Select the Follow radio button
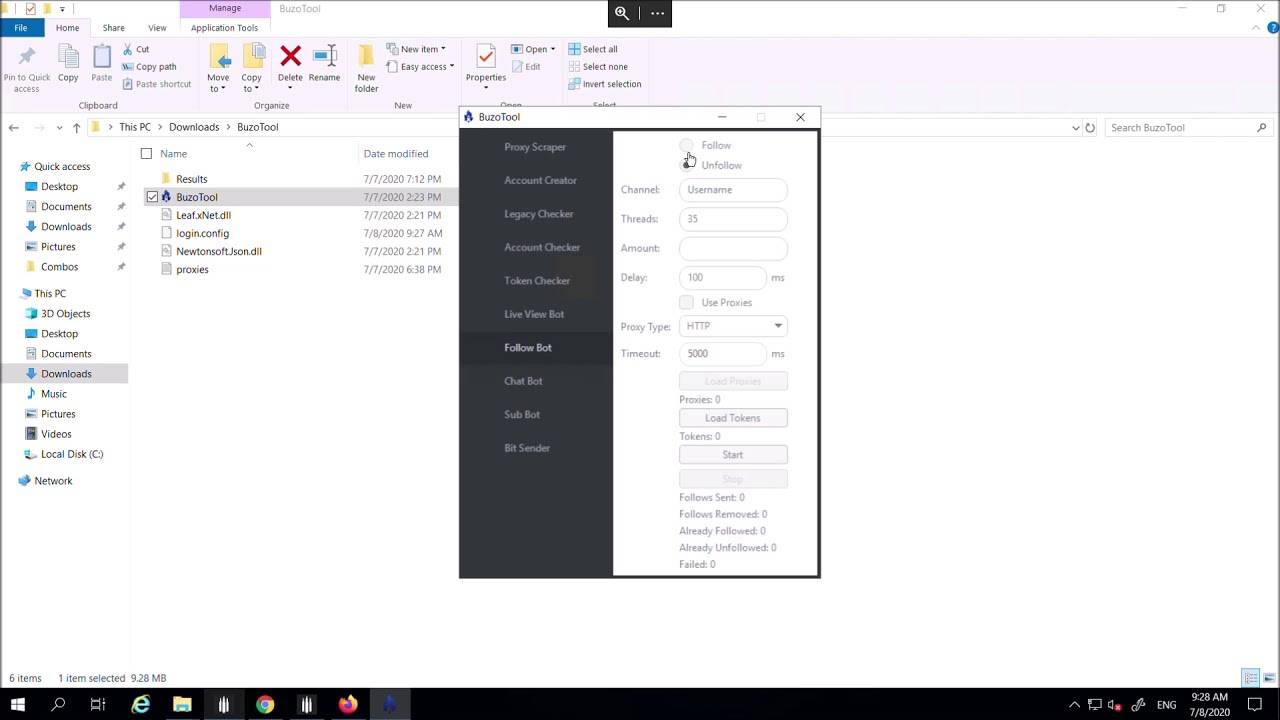 click(x=686, y=146)
